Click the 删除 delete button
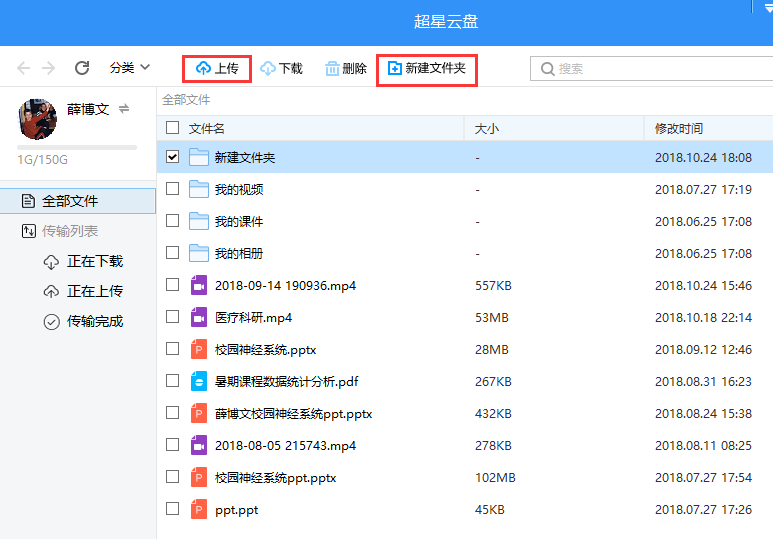The image size is (773, 539). 346,69
